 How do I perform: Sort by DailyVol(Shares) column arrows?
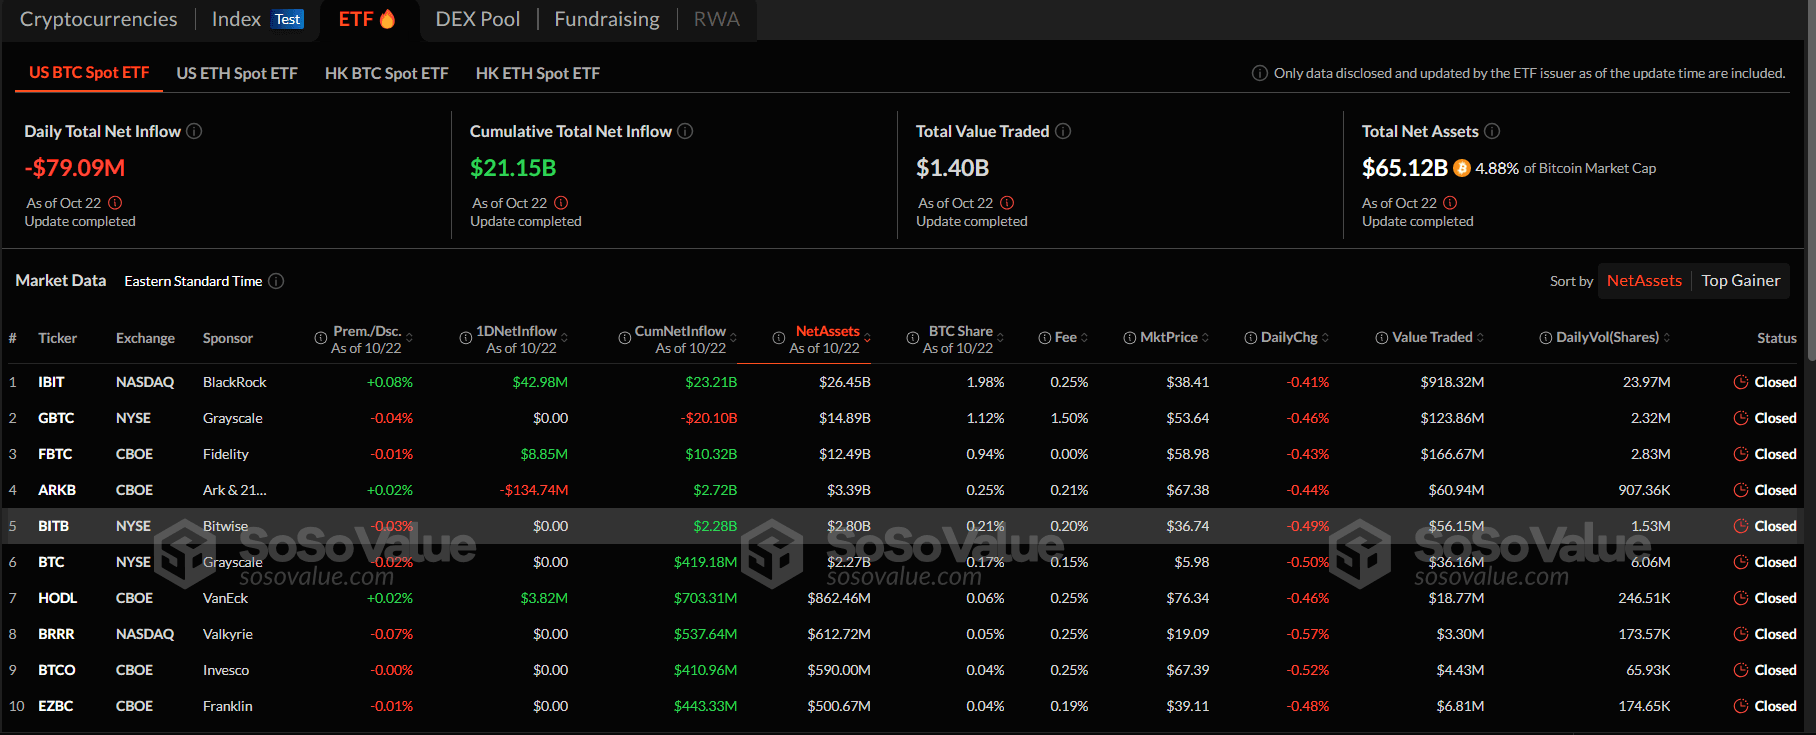(x=1666, y=337)
